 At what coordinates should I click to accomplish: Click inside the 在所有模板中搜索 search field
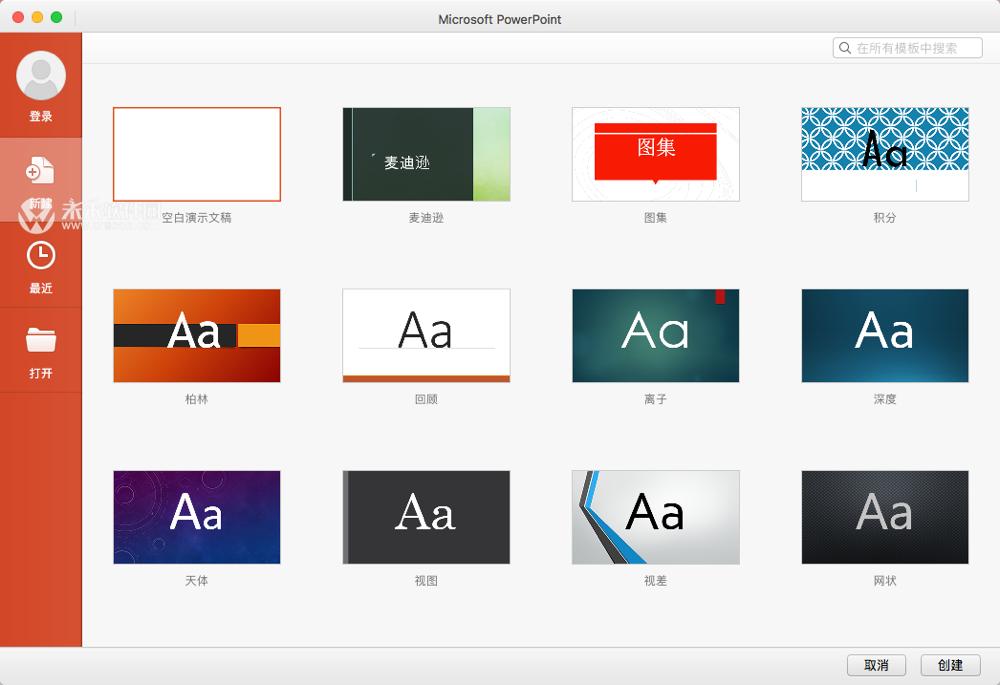(x=910, y=47)
